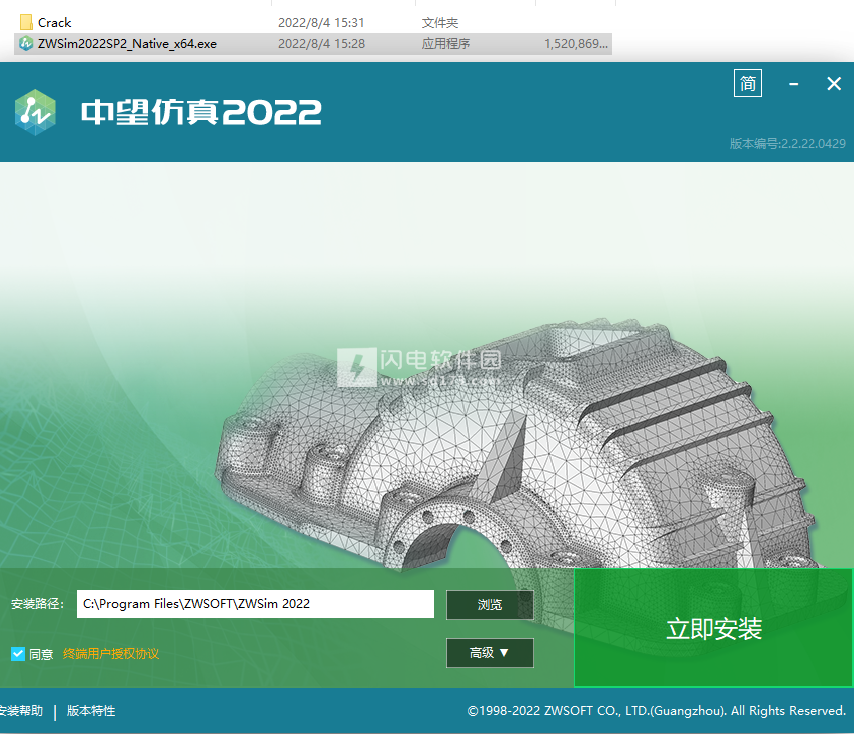Click the date 2022/8/4 15:28 of the exe
This screenshot has height=734, width=854.
tap(321, 44)
